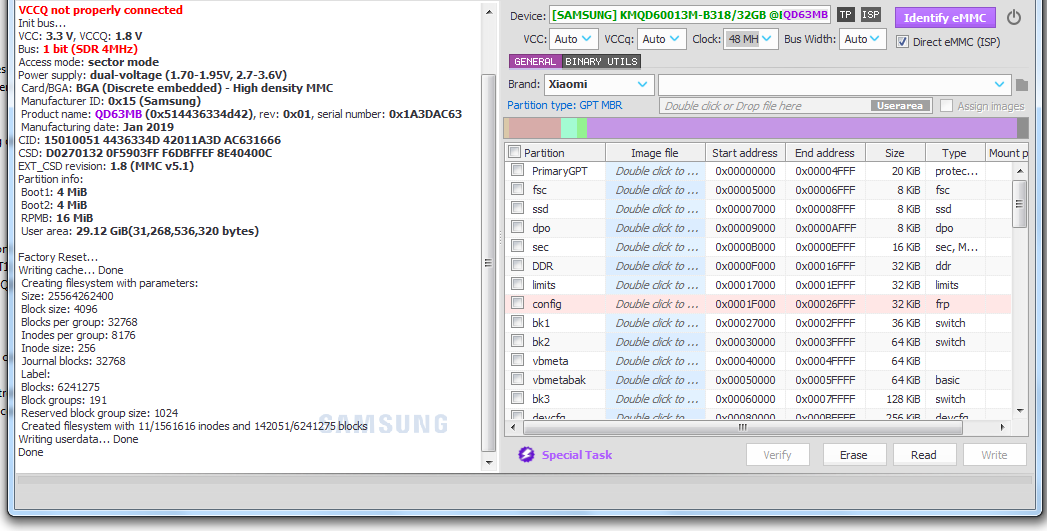The height and width of the screenshot is (531, 1047).
Task: Click the CID value line in log
Action: point(150,140)
